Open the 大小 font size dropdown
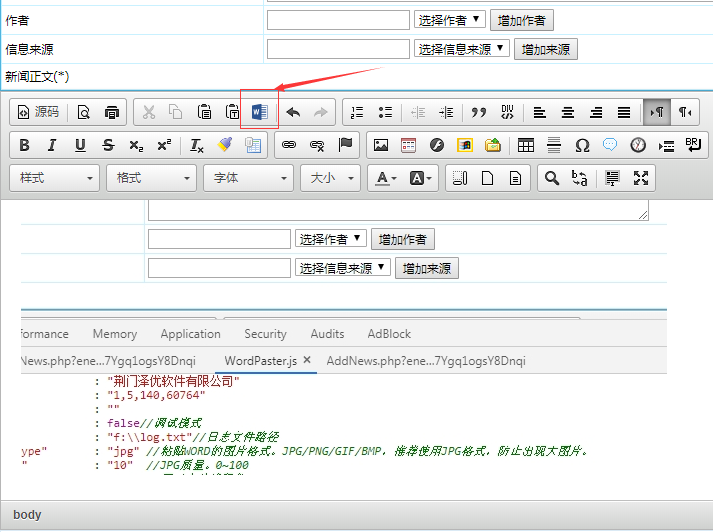 pos(330,178)
